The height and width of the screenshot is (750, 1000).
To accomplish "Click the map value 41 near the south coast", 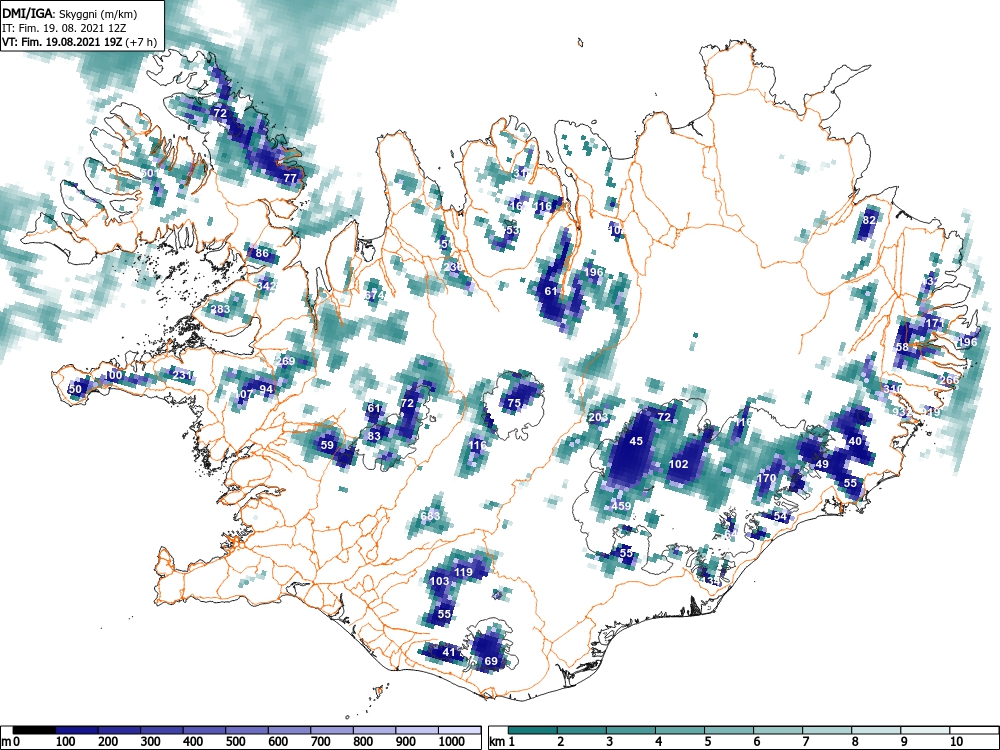I will click(449, 652).
